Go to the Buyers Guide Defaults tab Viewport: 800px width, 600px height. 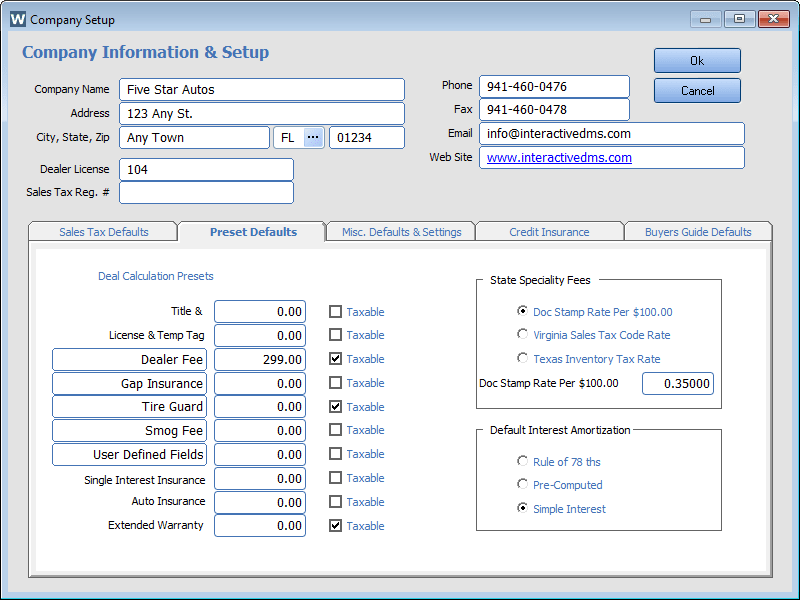click(696, 230)
